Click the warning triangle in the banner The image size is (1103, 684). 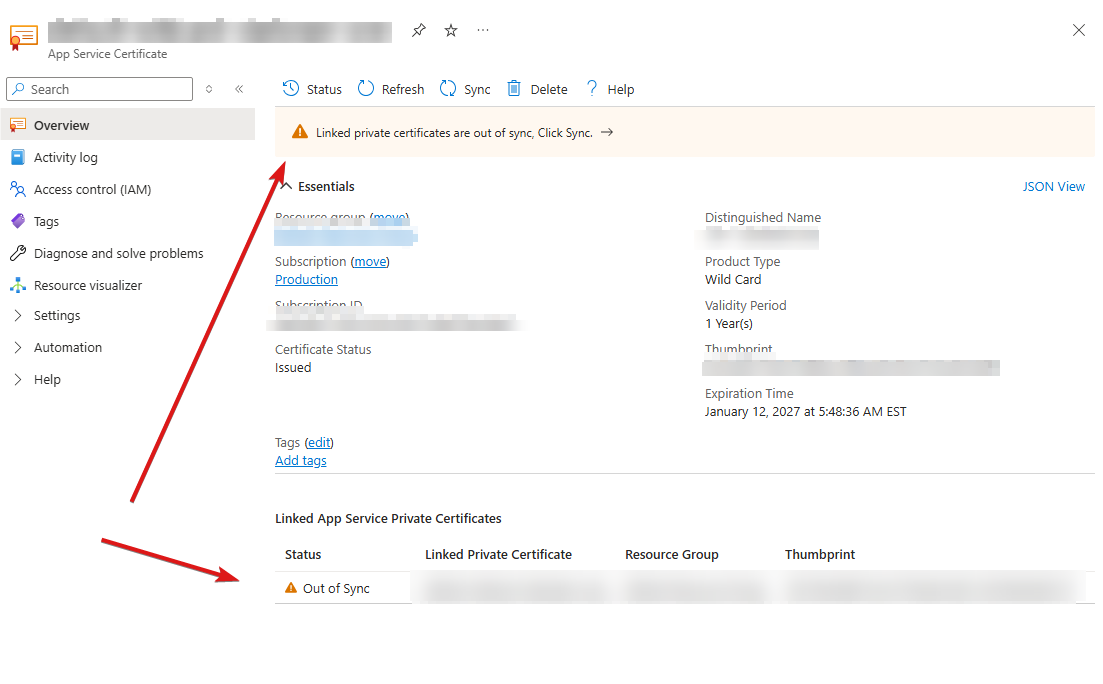[300, 132]
